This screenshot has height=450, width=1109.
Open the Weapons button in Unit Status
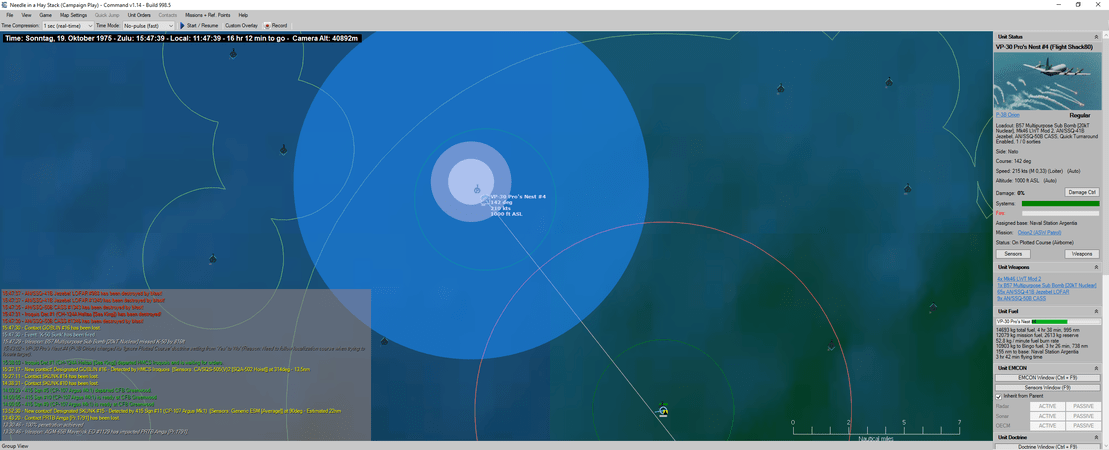1082,254
